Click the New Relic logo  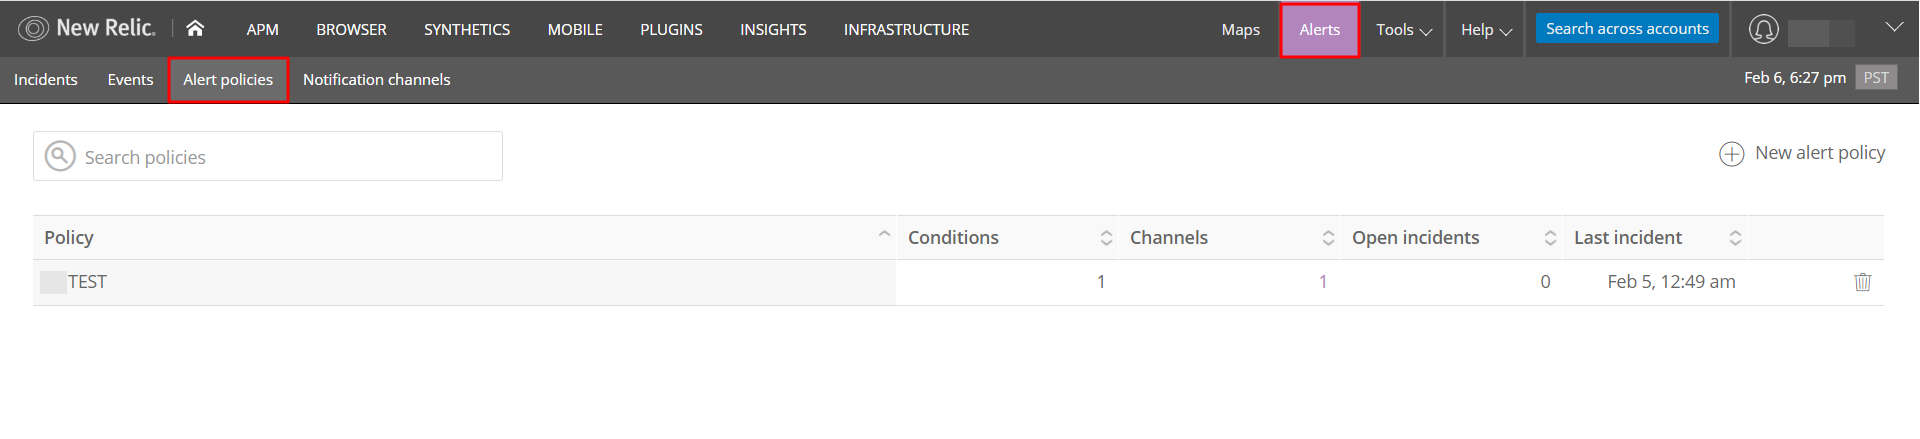(x=87, y=29)
